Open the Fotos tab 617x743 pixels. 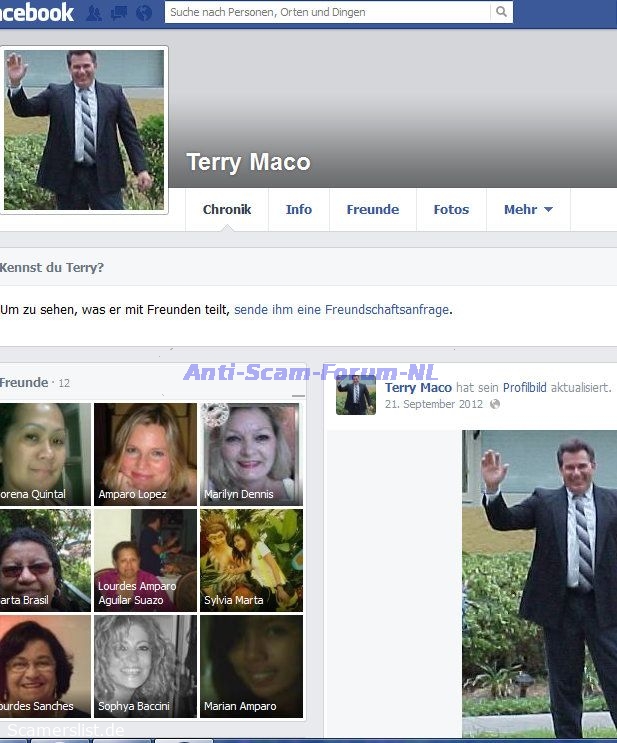point(451,209)
